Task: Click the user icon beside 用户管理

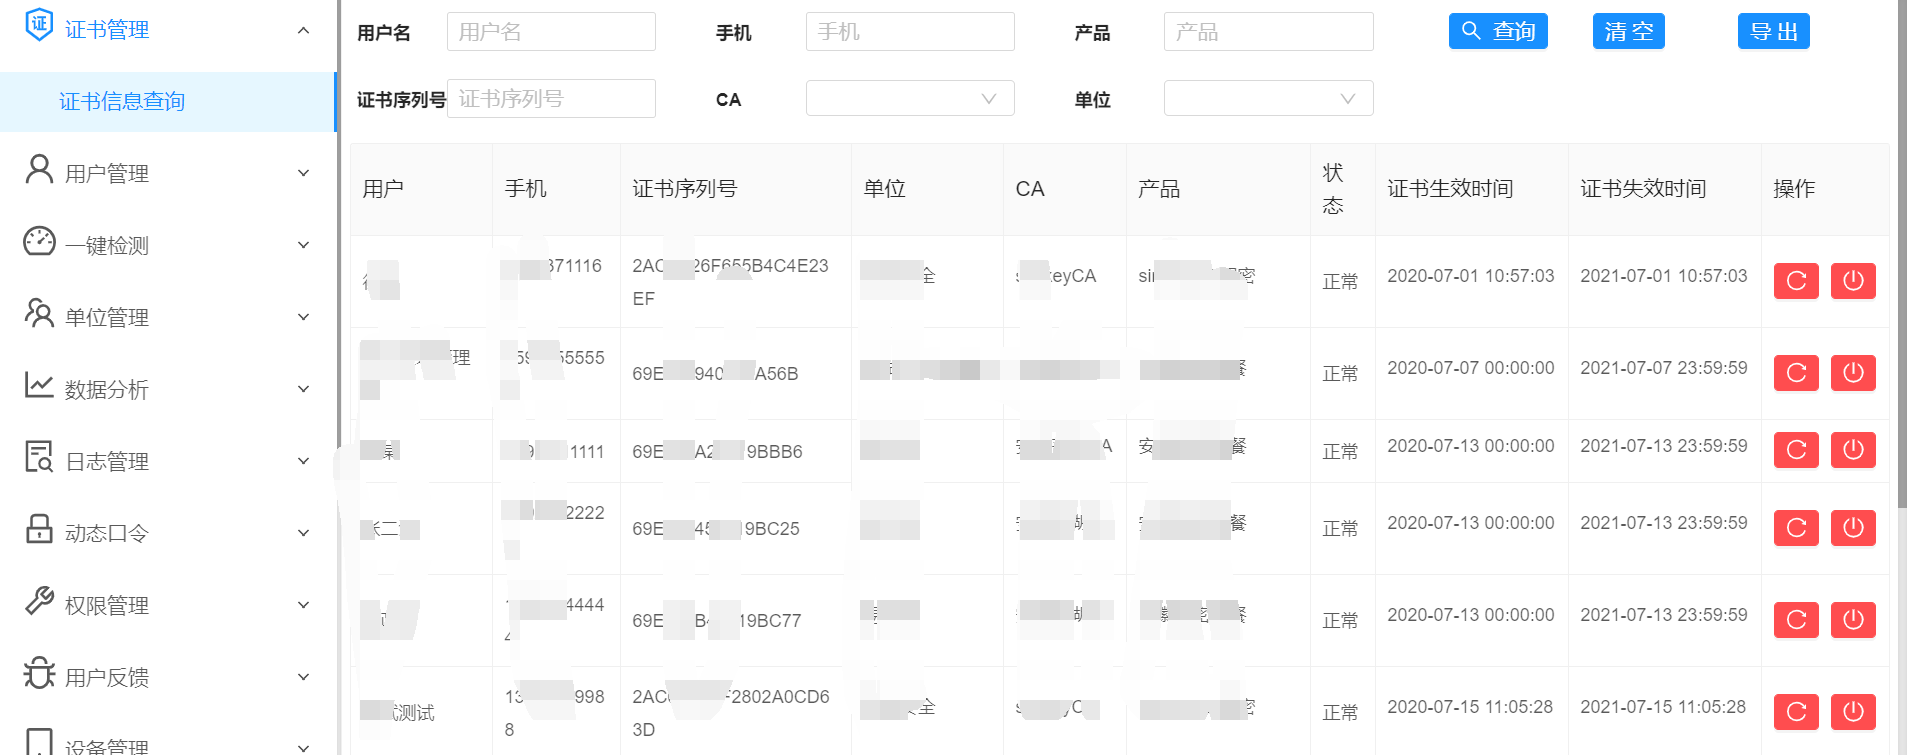Action: pos(39,170)
